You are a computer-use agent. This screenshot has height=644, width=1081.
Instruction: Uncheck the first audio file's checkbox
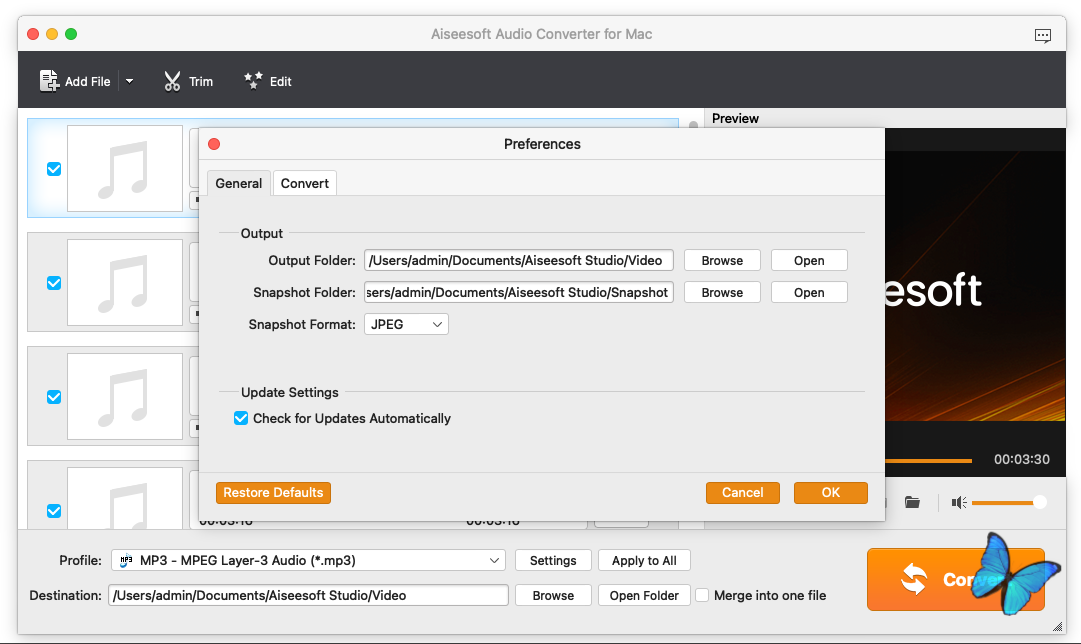pyautogui.click(x=54, y=169)
